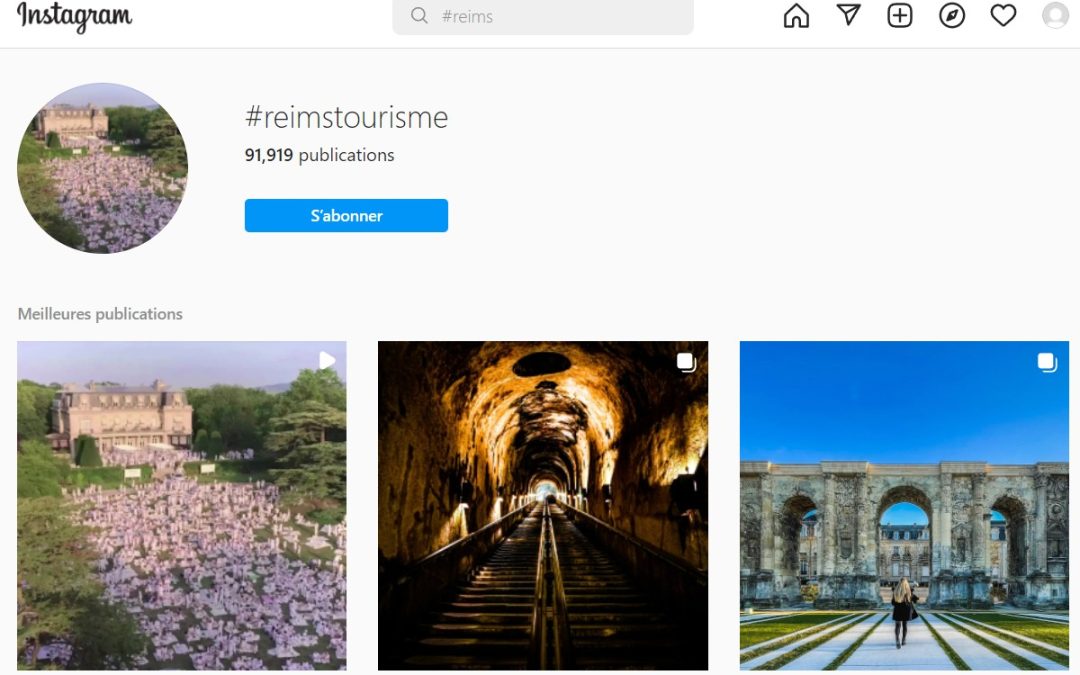The image size is (1080, 675).
Task: Click the carousel icon on the arch photo post
Action: (1048, 363)
